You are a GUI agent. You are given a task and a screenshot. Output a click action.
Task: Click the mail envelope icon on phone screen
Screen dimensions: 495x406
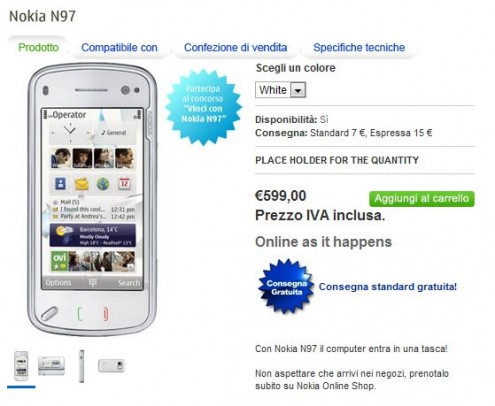(x=81, y=184)
